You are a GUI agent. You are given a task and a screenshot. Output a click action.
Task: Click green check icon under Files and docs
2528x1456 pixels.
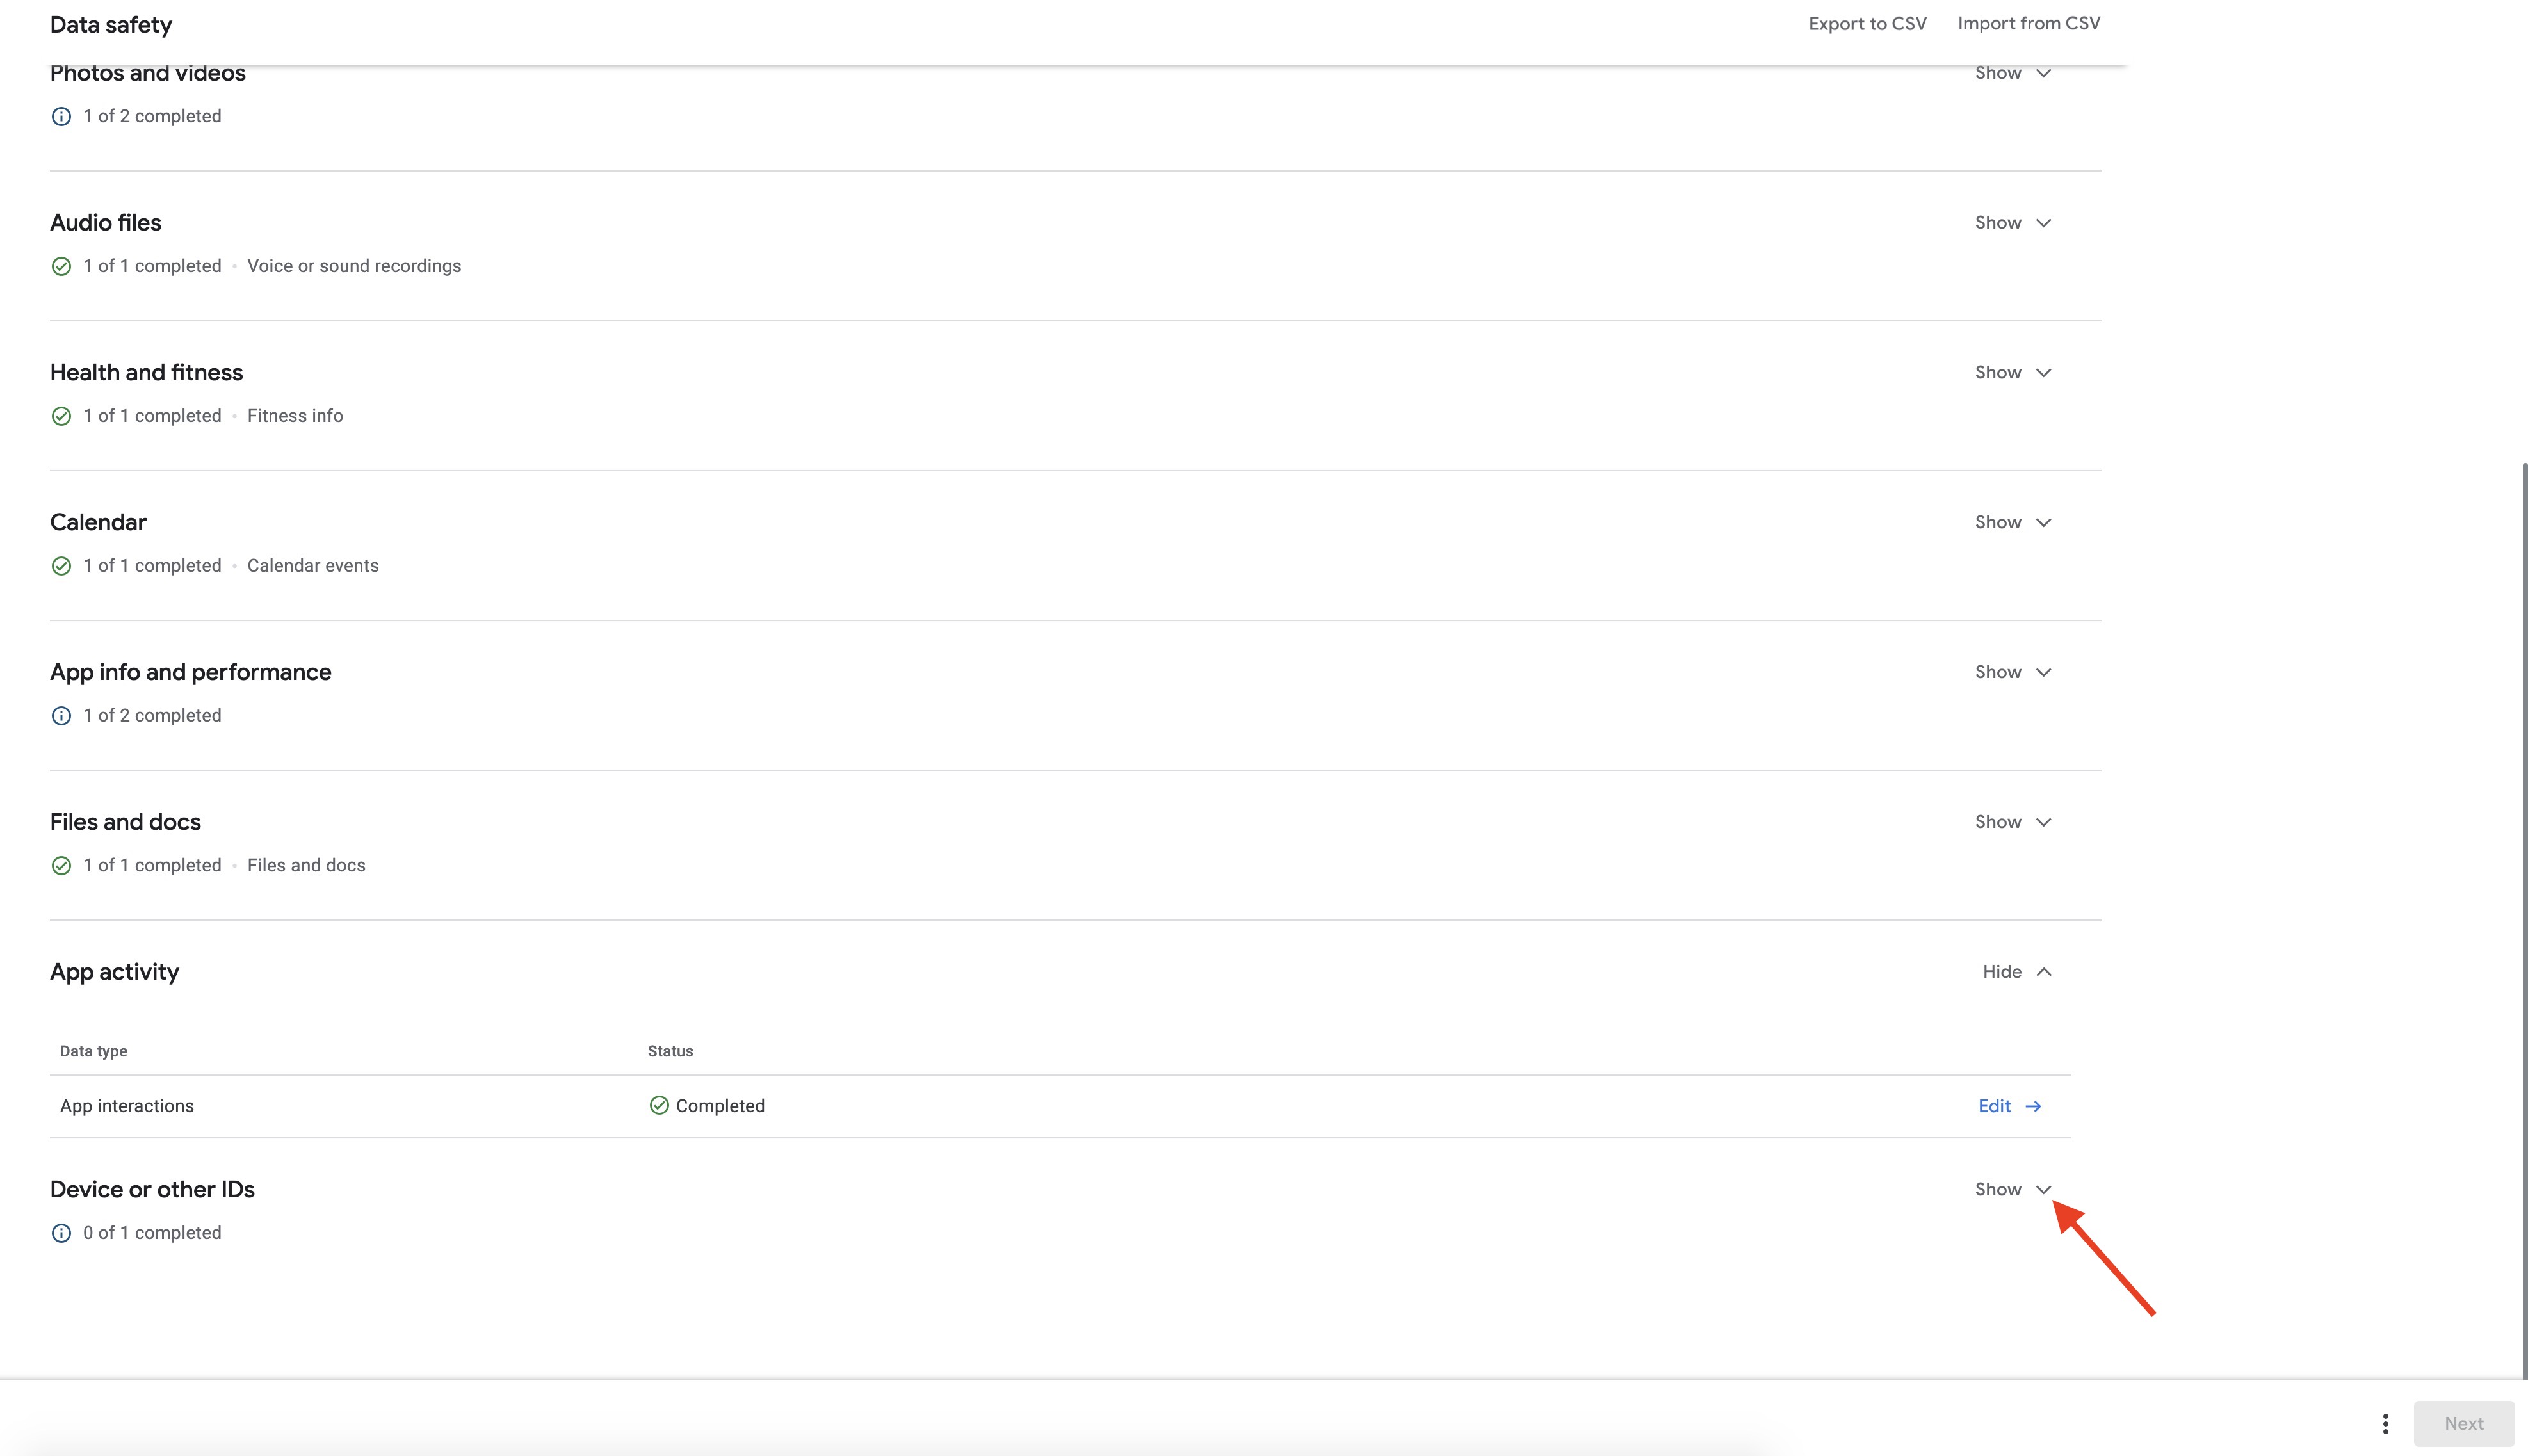61,866
